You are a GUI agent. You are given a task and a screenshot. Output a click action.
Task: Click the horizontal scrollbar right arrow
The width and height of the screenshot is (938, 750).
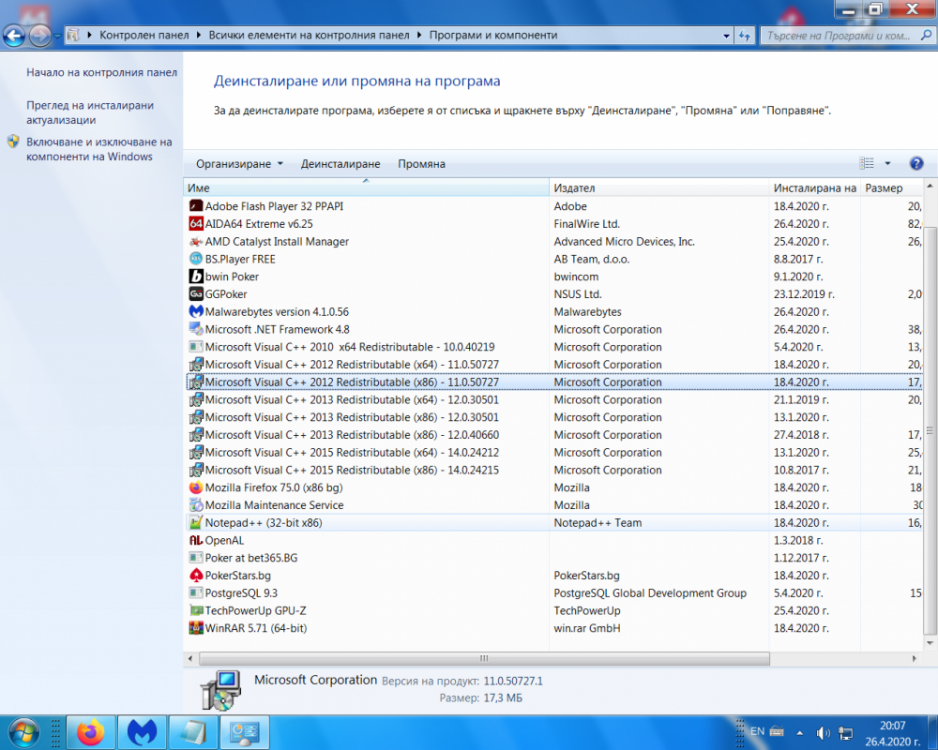pos(914,658)
